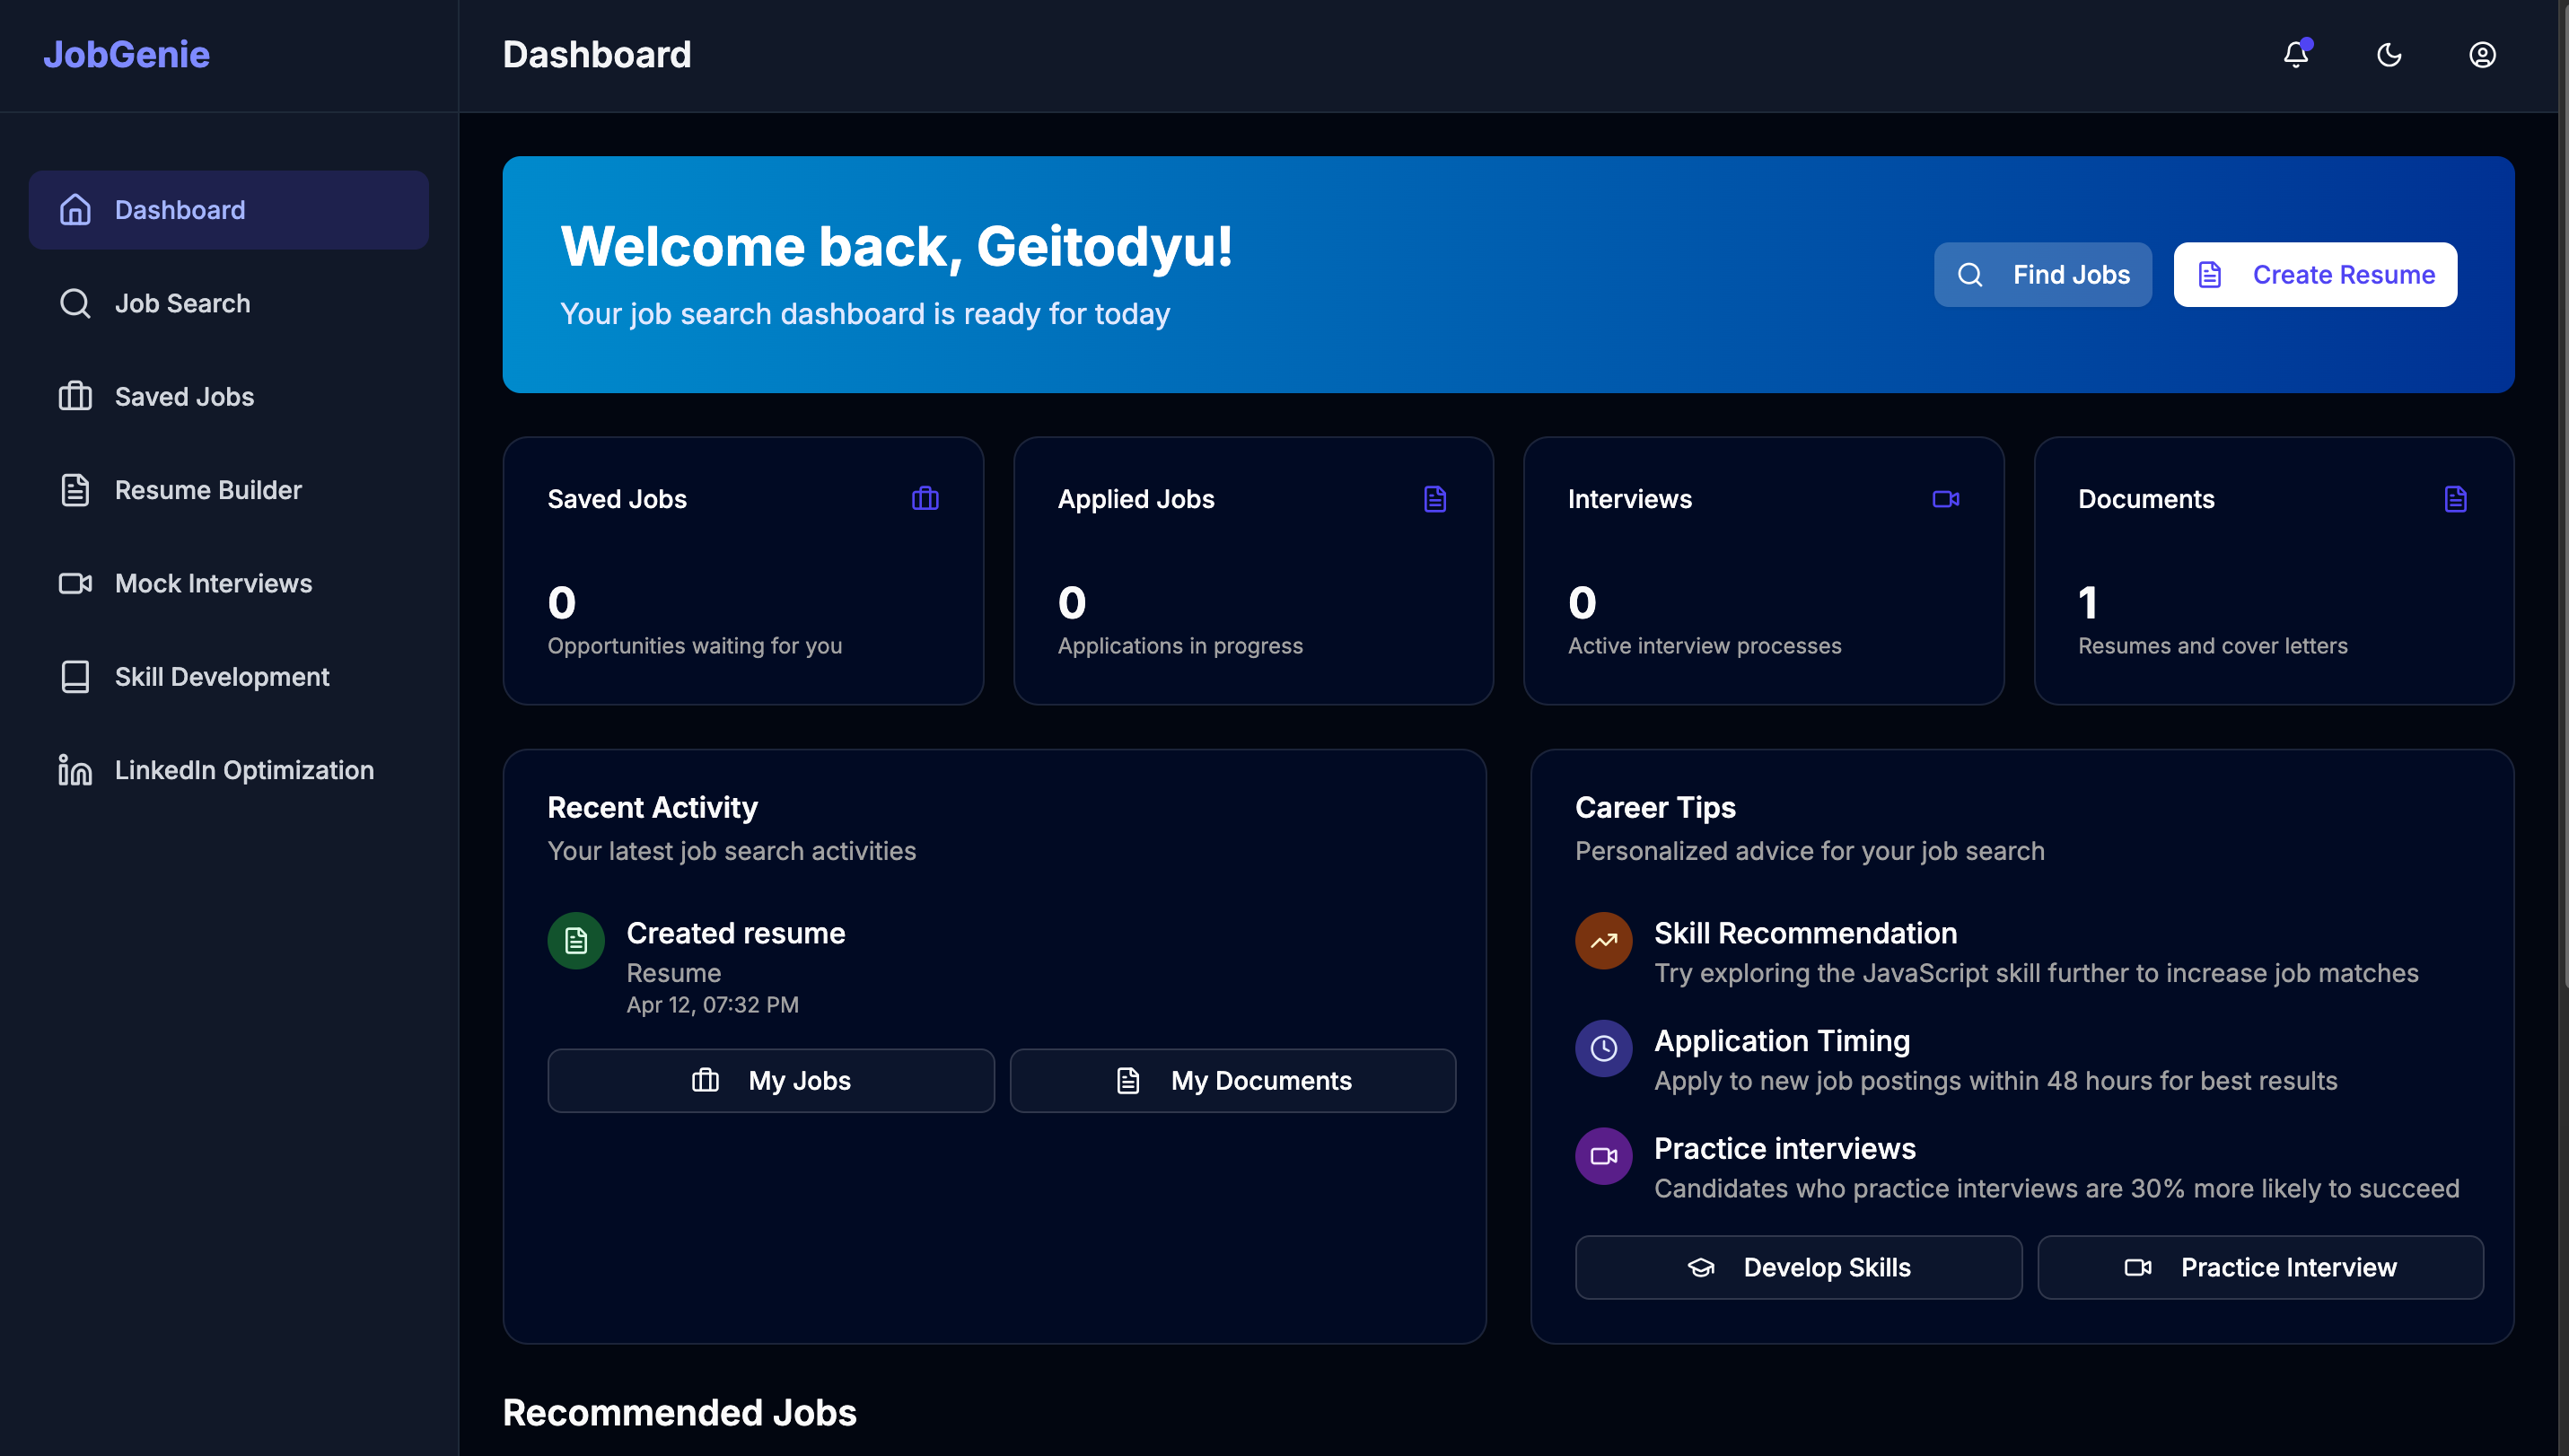Open Job Search in the sidebar
The height and width of the screenshot is (1456, 2569).
coord(182,303)
